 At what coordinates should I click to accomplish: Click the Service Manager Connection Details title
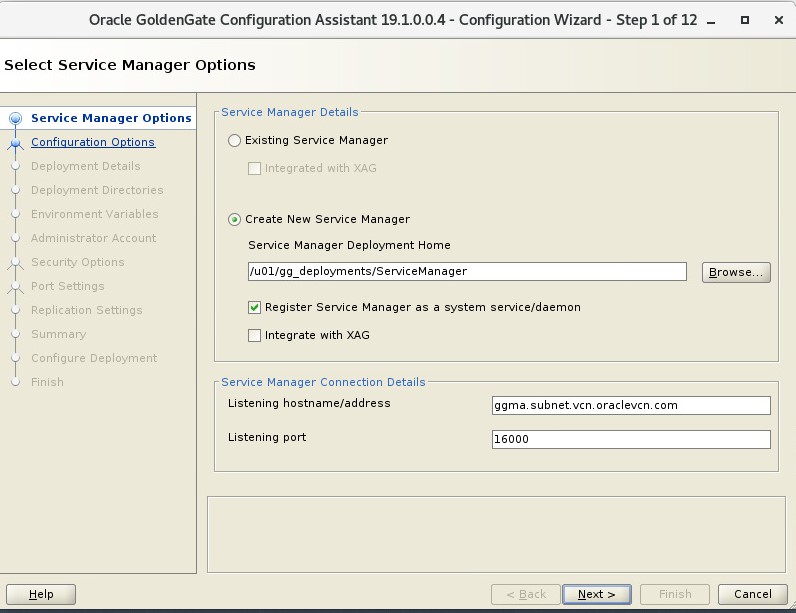323,382
